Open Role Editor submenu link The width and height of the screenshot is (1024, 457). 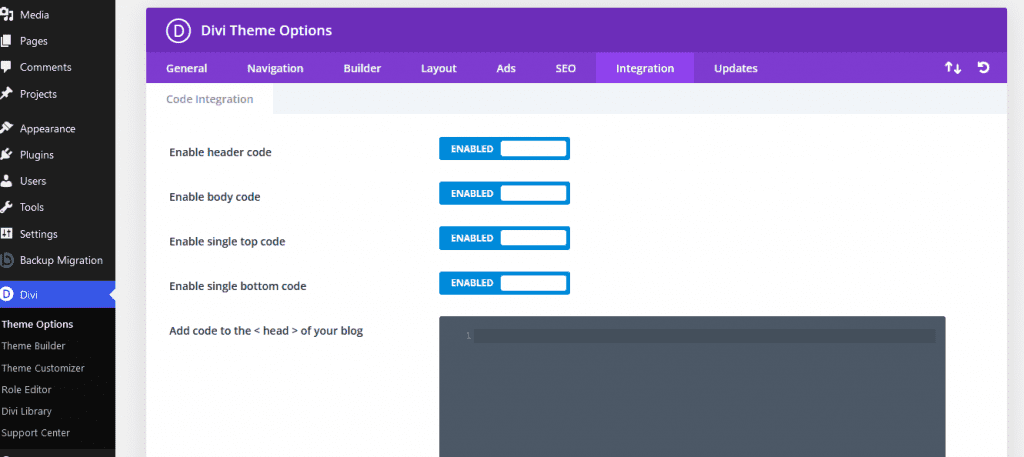tap(26, 390)
